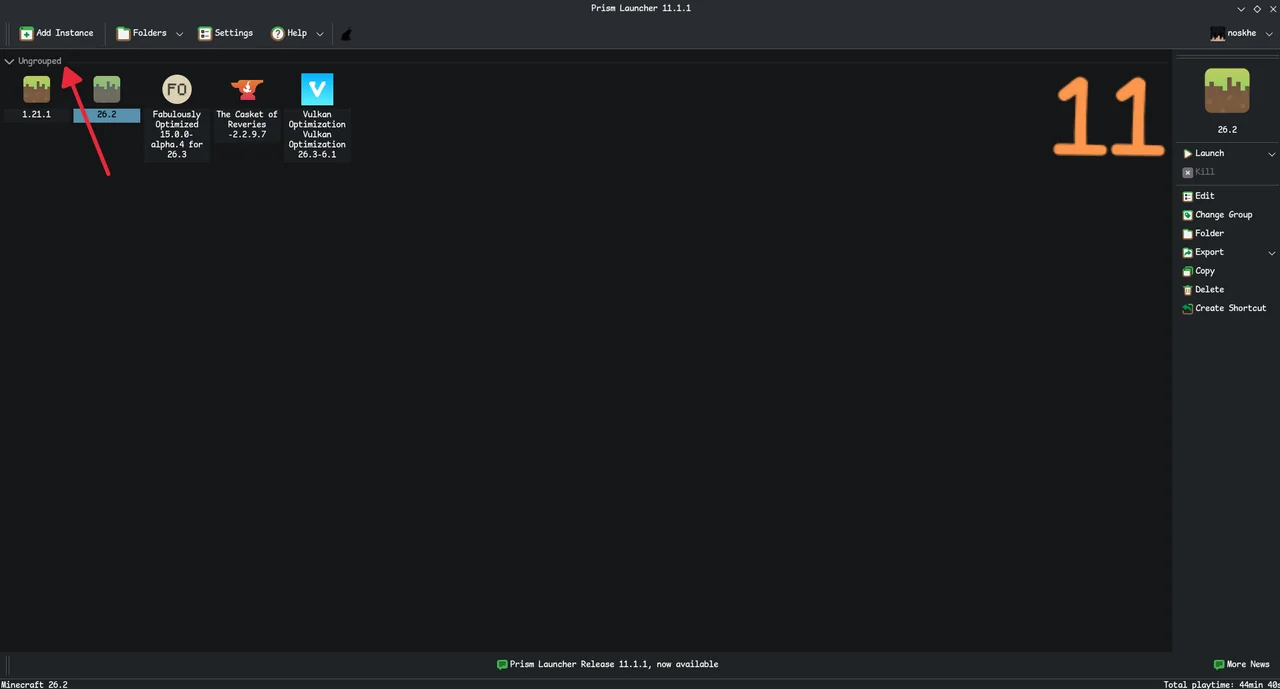Click the "Minecraft 26.2" status bar text
The image size is (1280, 689).
click(34, 684)
